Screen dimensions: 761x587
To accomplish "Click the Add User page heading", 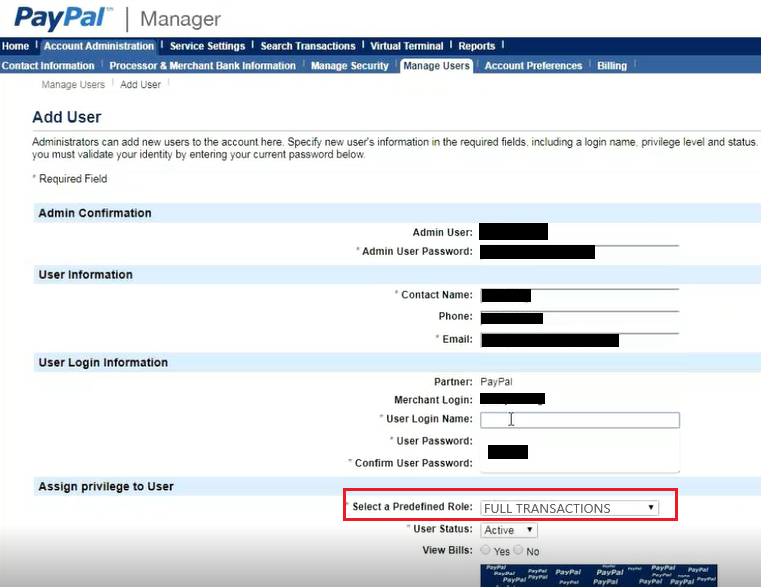I will (x=67, y=117).
